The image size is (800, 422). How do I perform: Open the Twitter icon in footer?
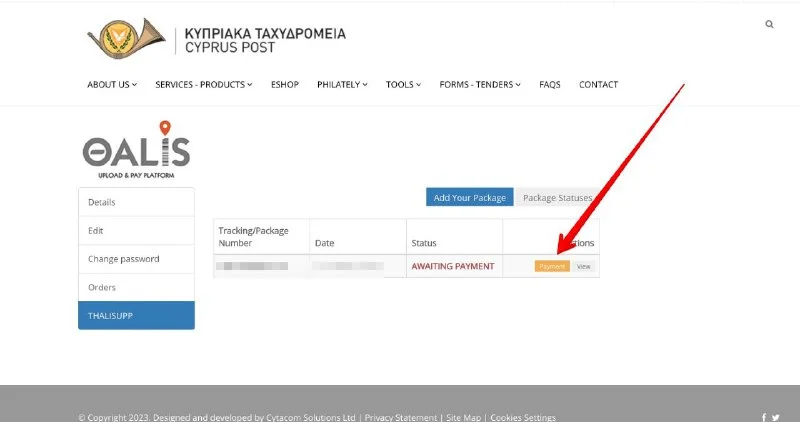pos(775,417)
